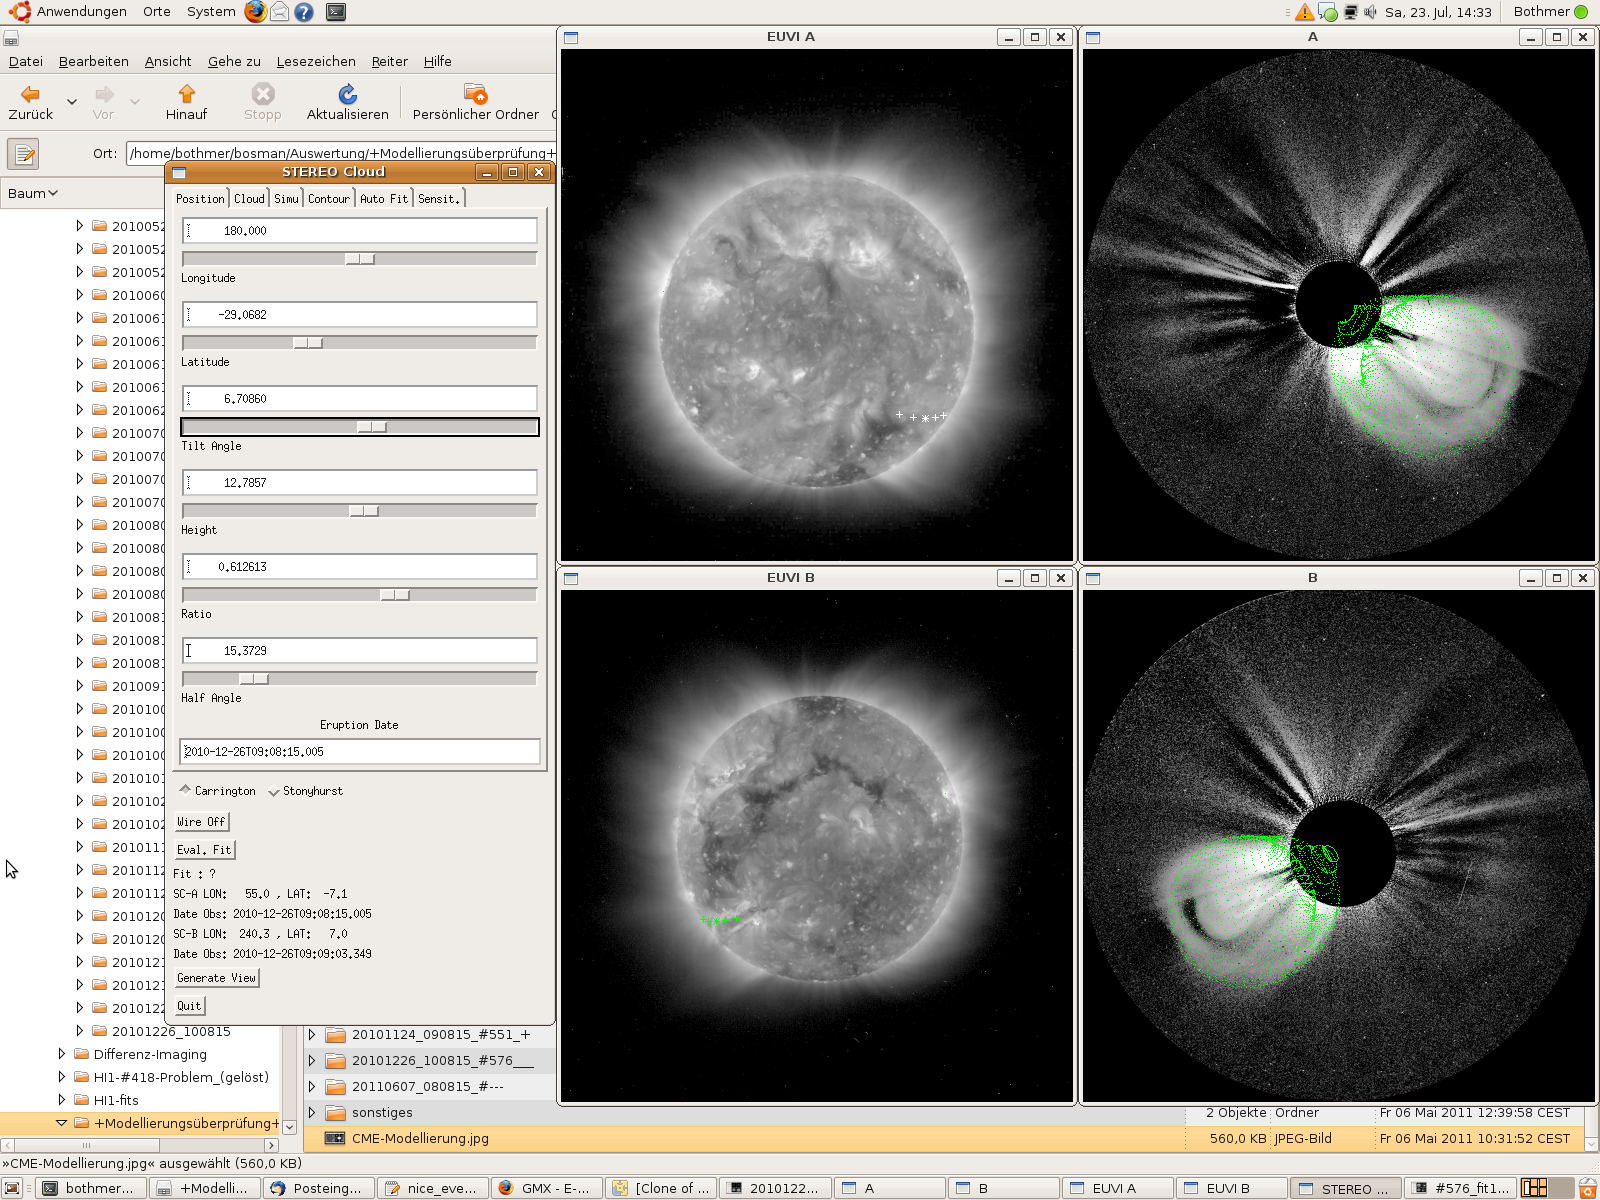Click the Height slider handle
Viewport: 1600px width, 1200px height.
point(364,511)
